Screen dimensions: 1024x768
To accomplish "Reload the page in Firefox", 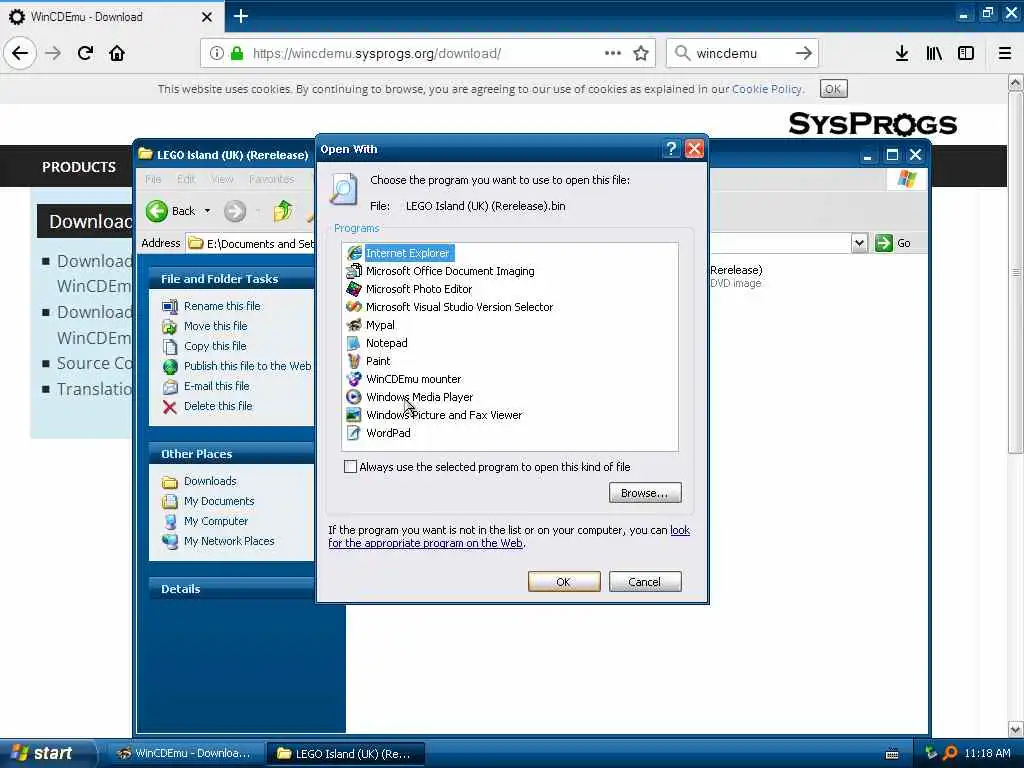I will [85, 53].
